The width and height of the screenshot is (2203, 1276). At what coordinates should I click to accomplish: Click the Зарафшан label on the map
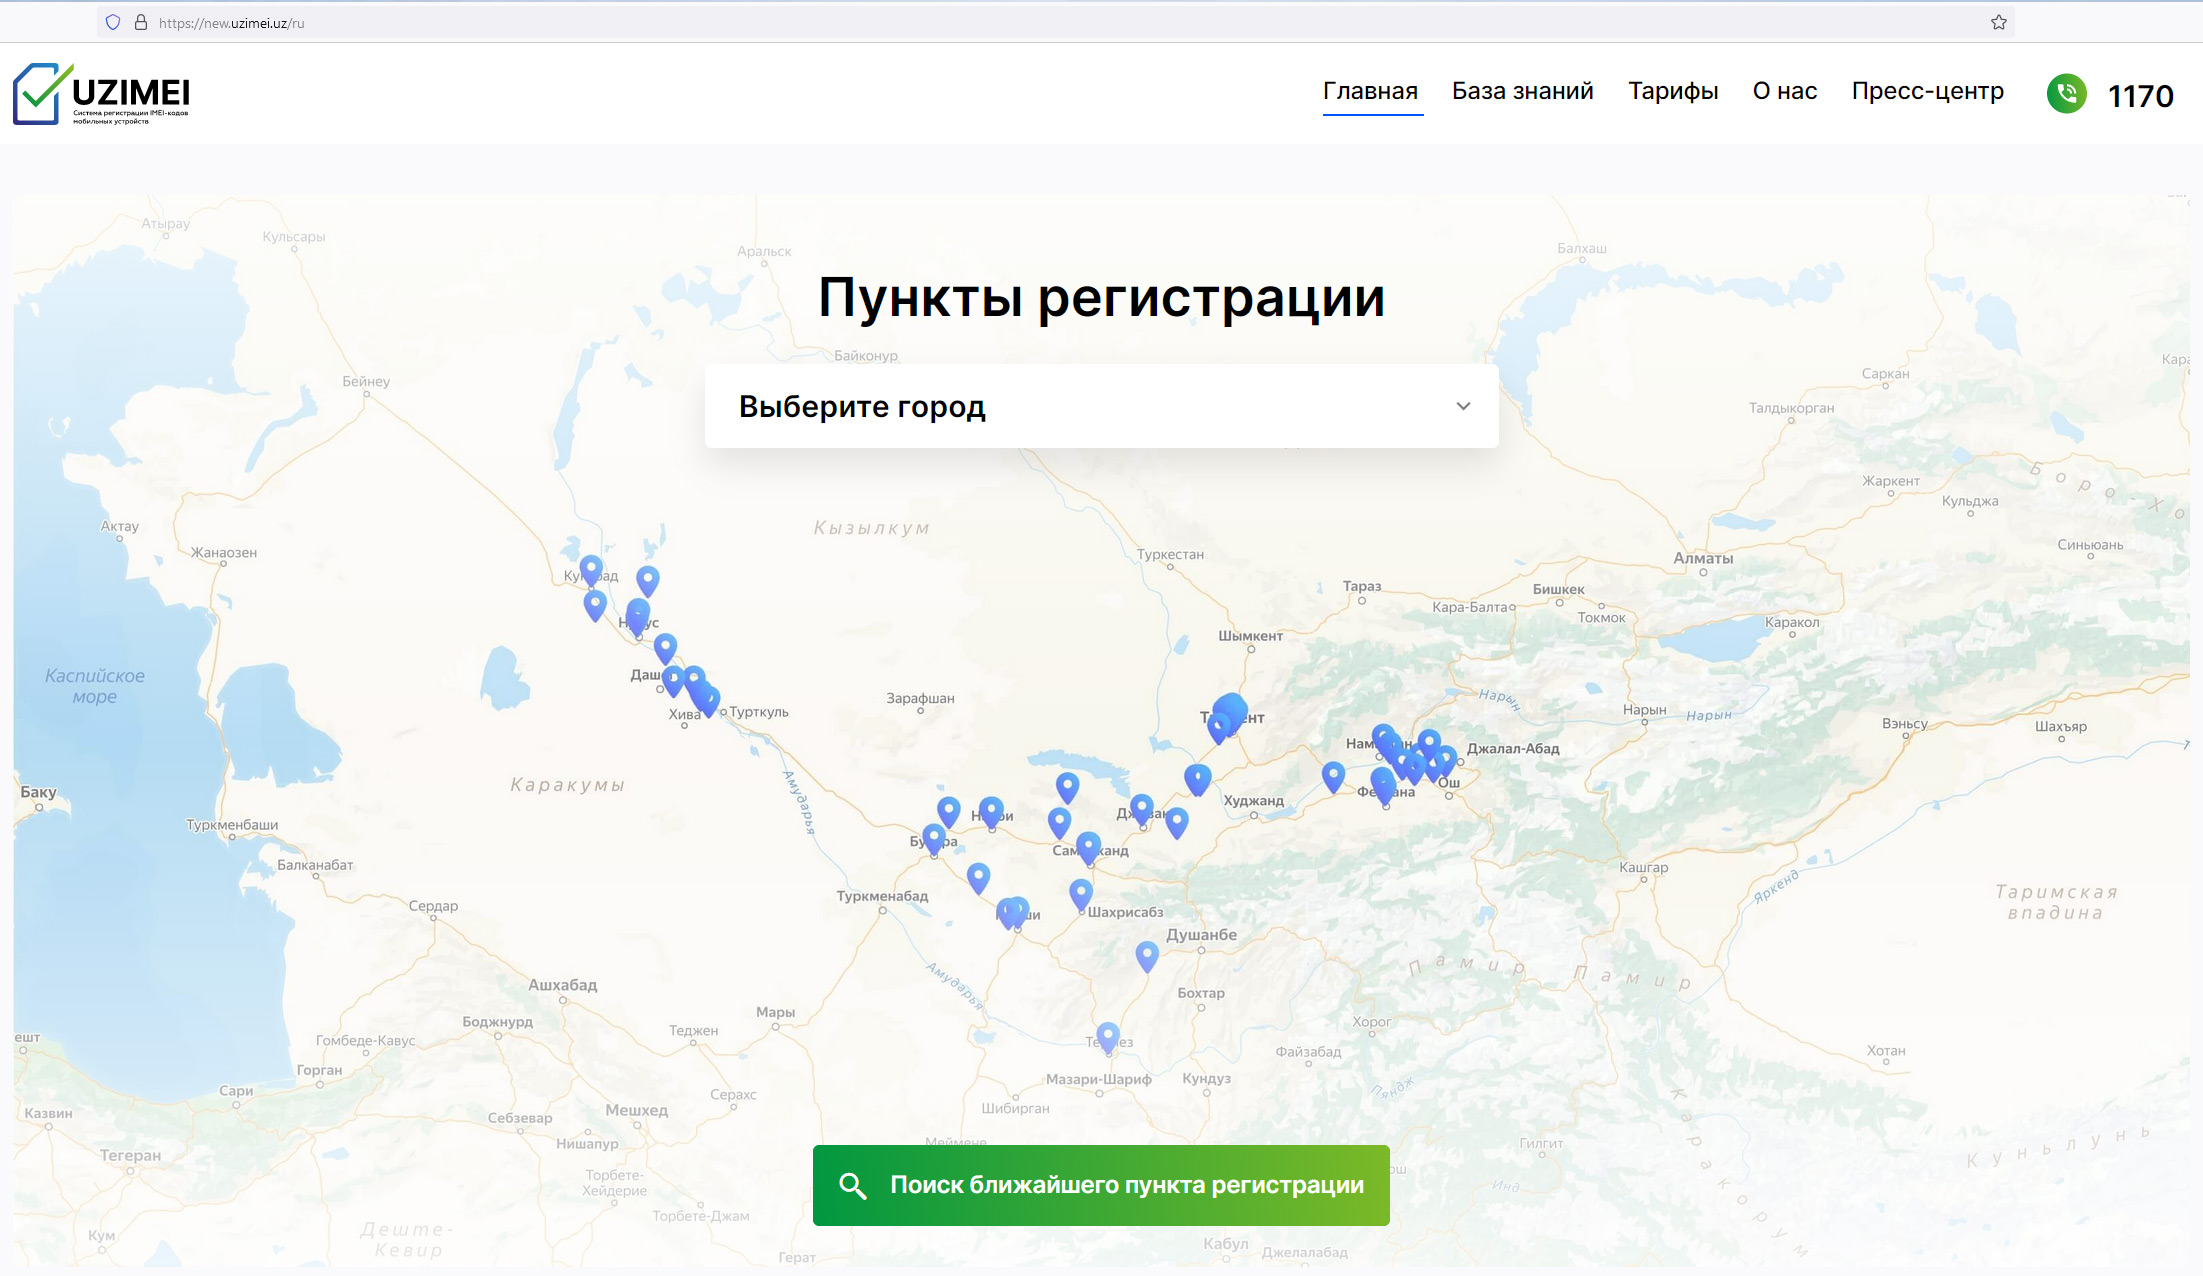click(920, 698)
